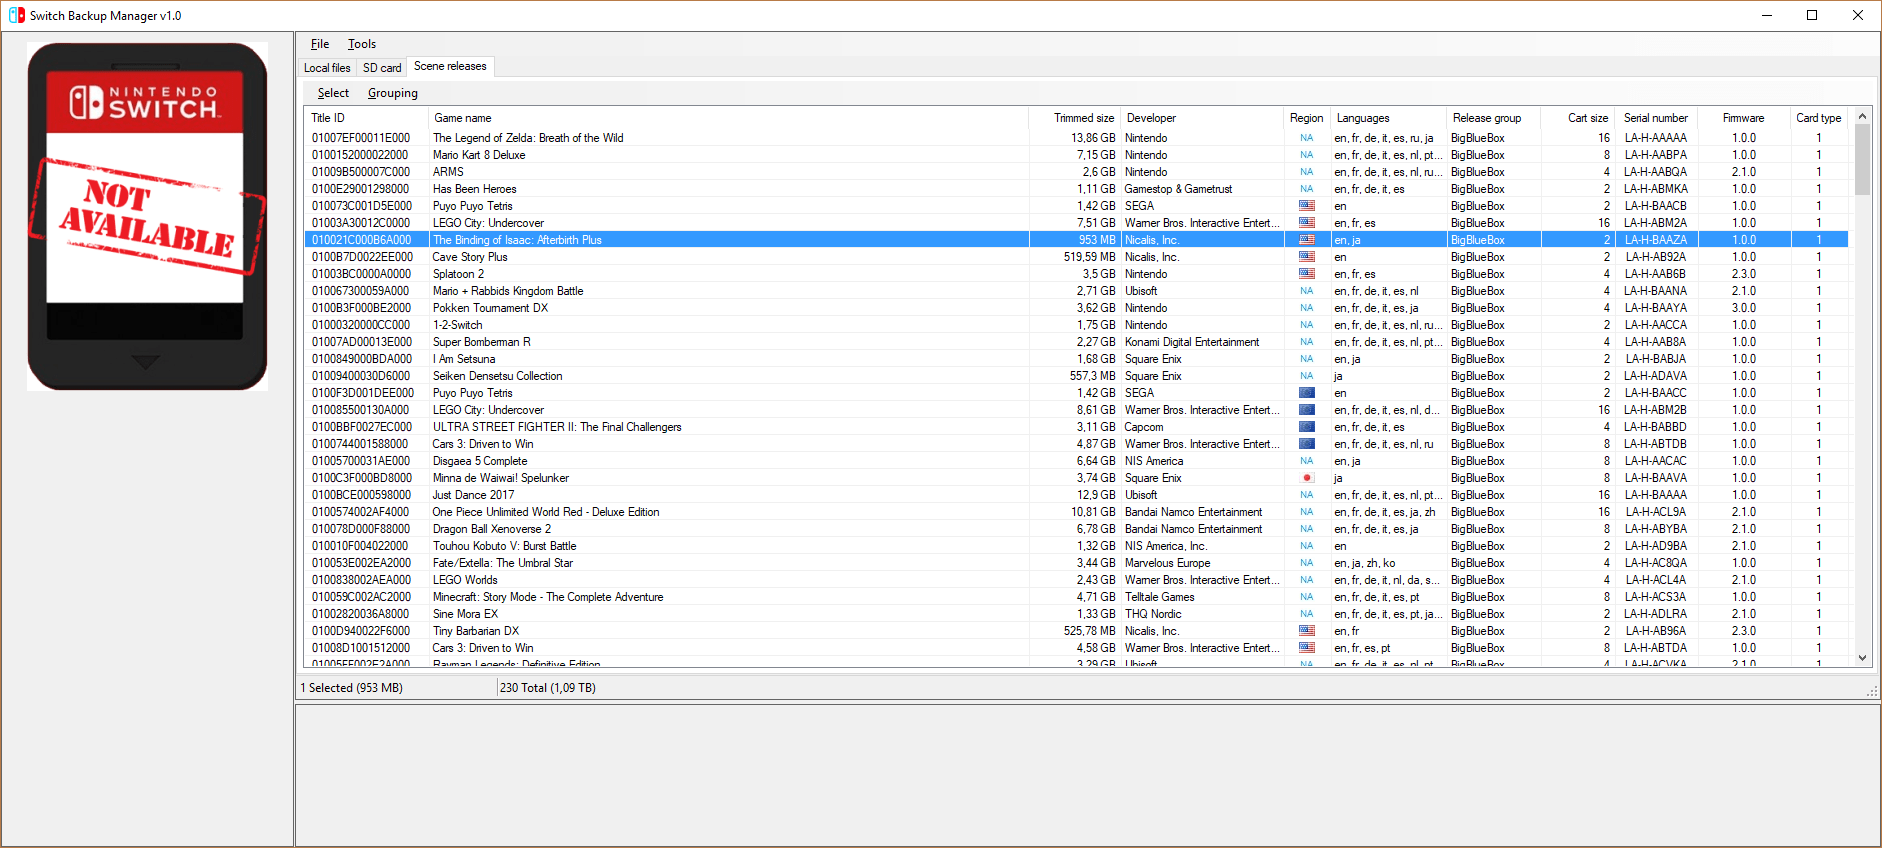
Task: Sort list by Game name column header
Action: 462,118
